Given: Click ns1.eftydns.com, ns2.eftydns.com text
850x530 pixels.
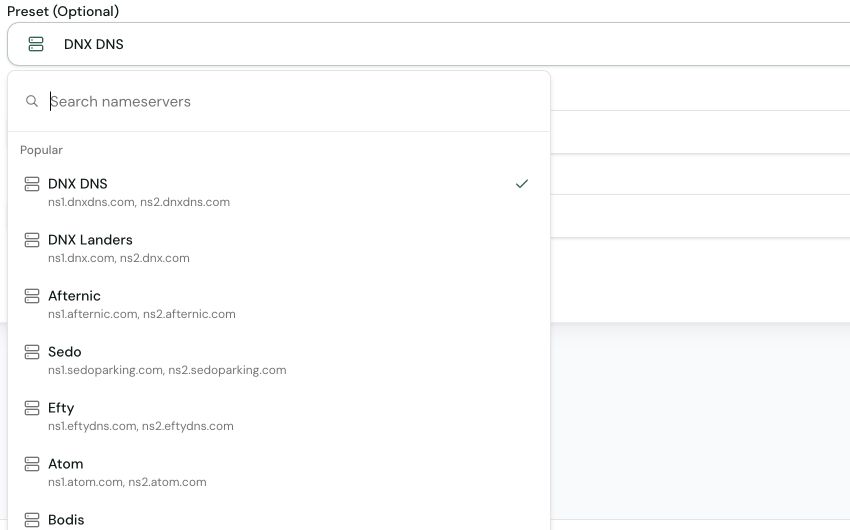Looking at the screenshot, I should point(140,426).
